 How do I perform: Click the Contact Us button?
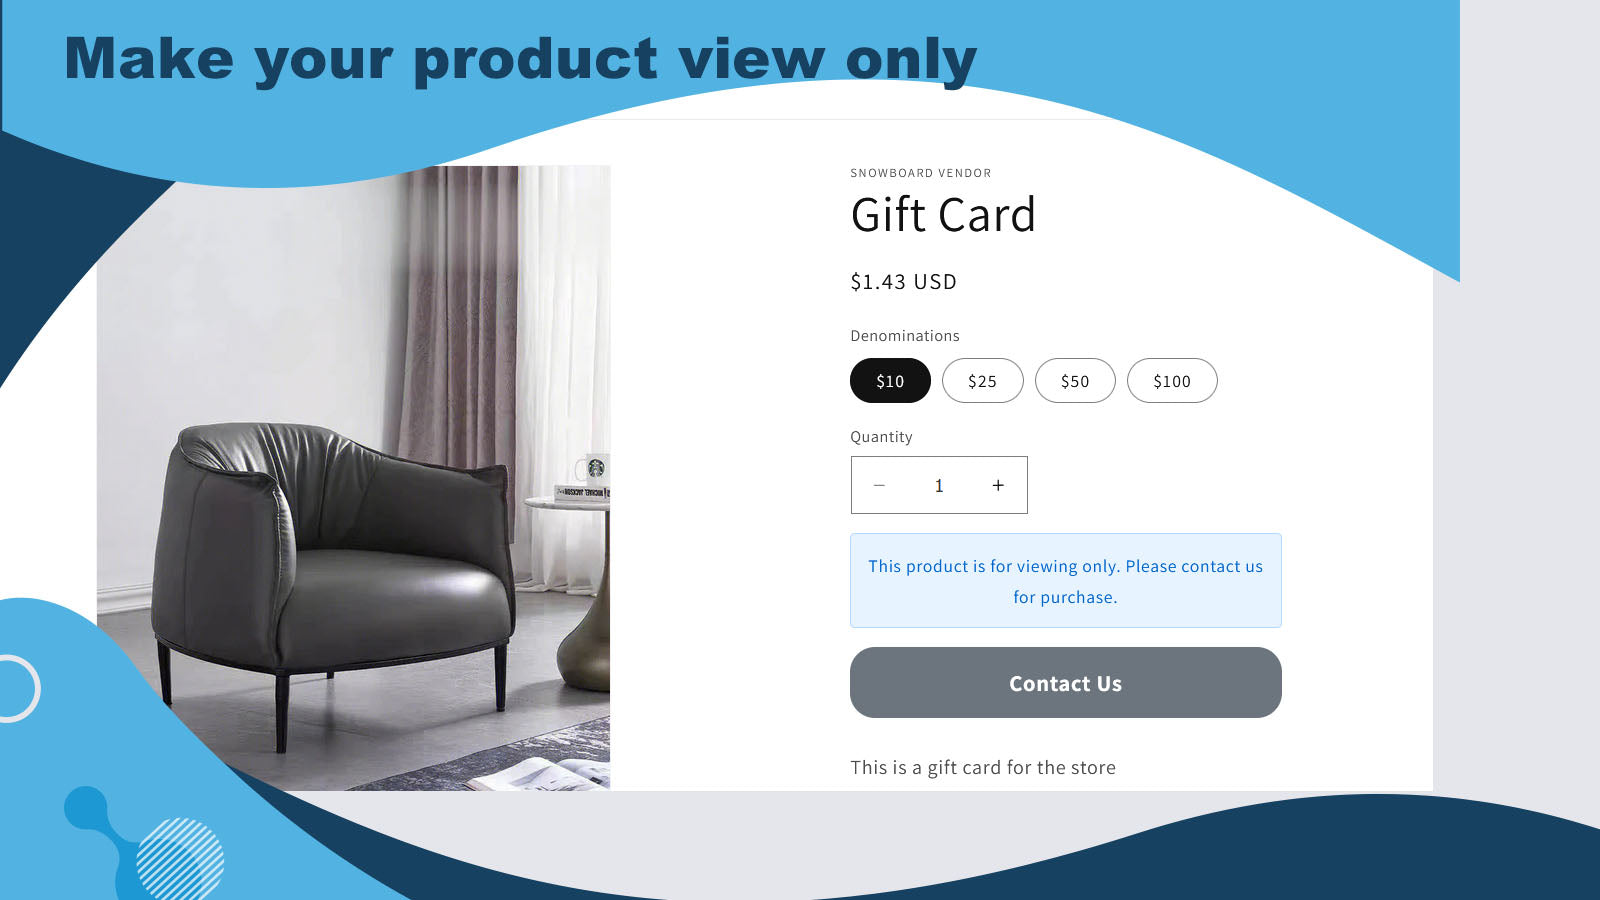[x=1066, y=683]
